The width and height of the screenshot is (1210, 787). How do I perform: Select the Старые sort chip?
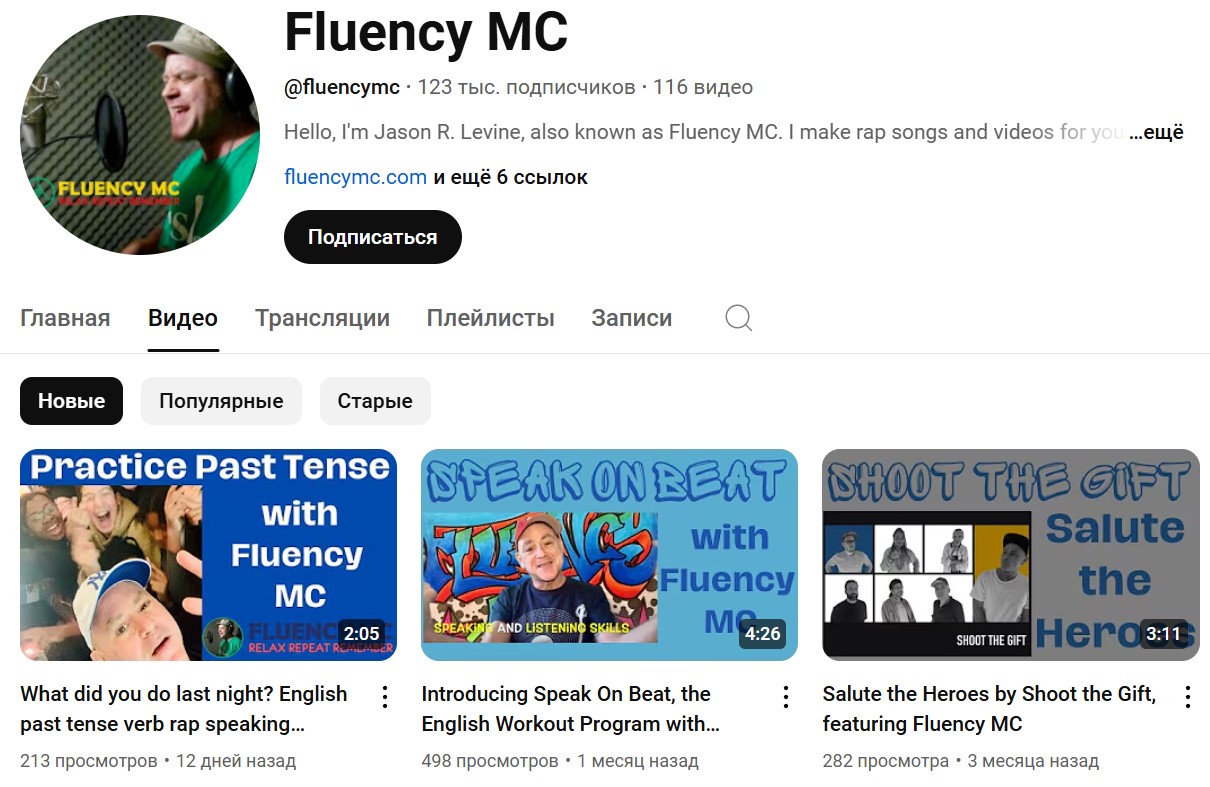click(375, 401)
